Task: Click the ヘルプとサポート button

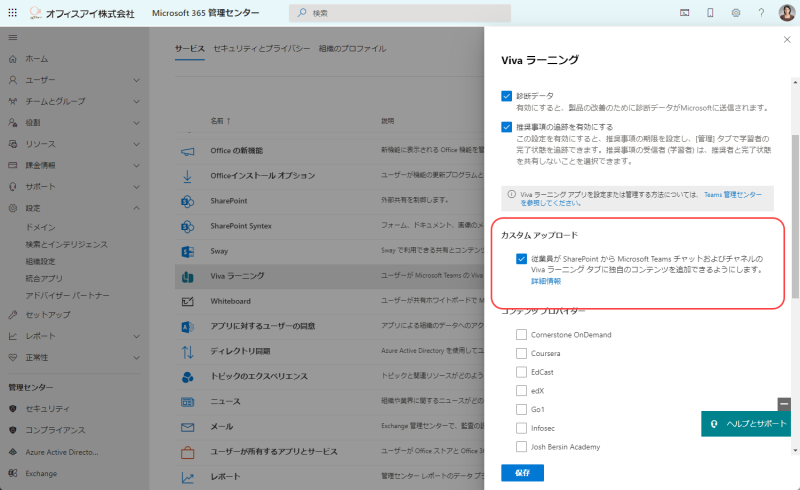Action: pos(746,424)
